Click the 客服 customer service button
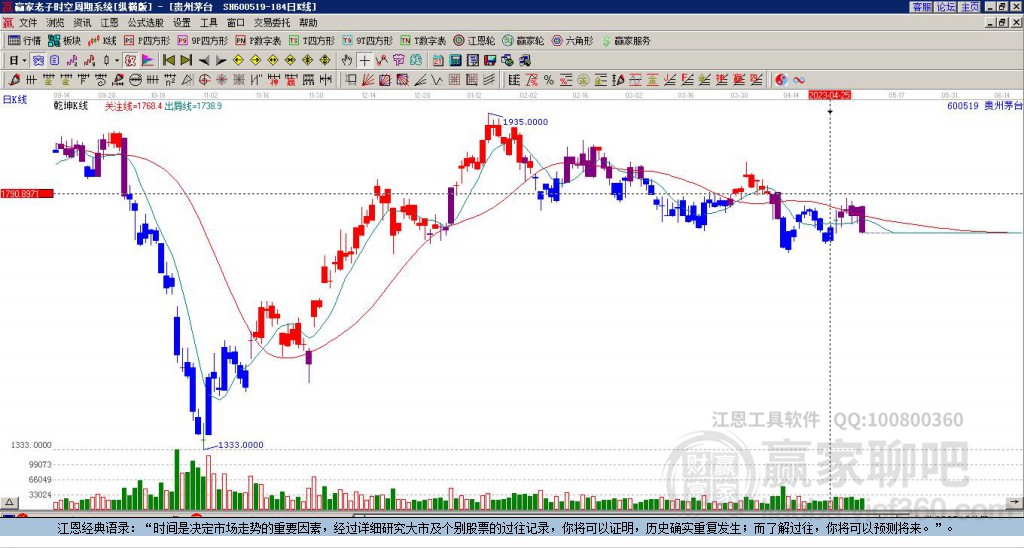1024x548 pixels. tap(922, 7)
